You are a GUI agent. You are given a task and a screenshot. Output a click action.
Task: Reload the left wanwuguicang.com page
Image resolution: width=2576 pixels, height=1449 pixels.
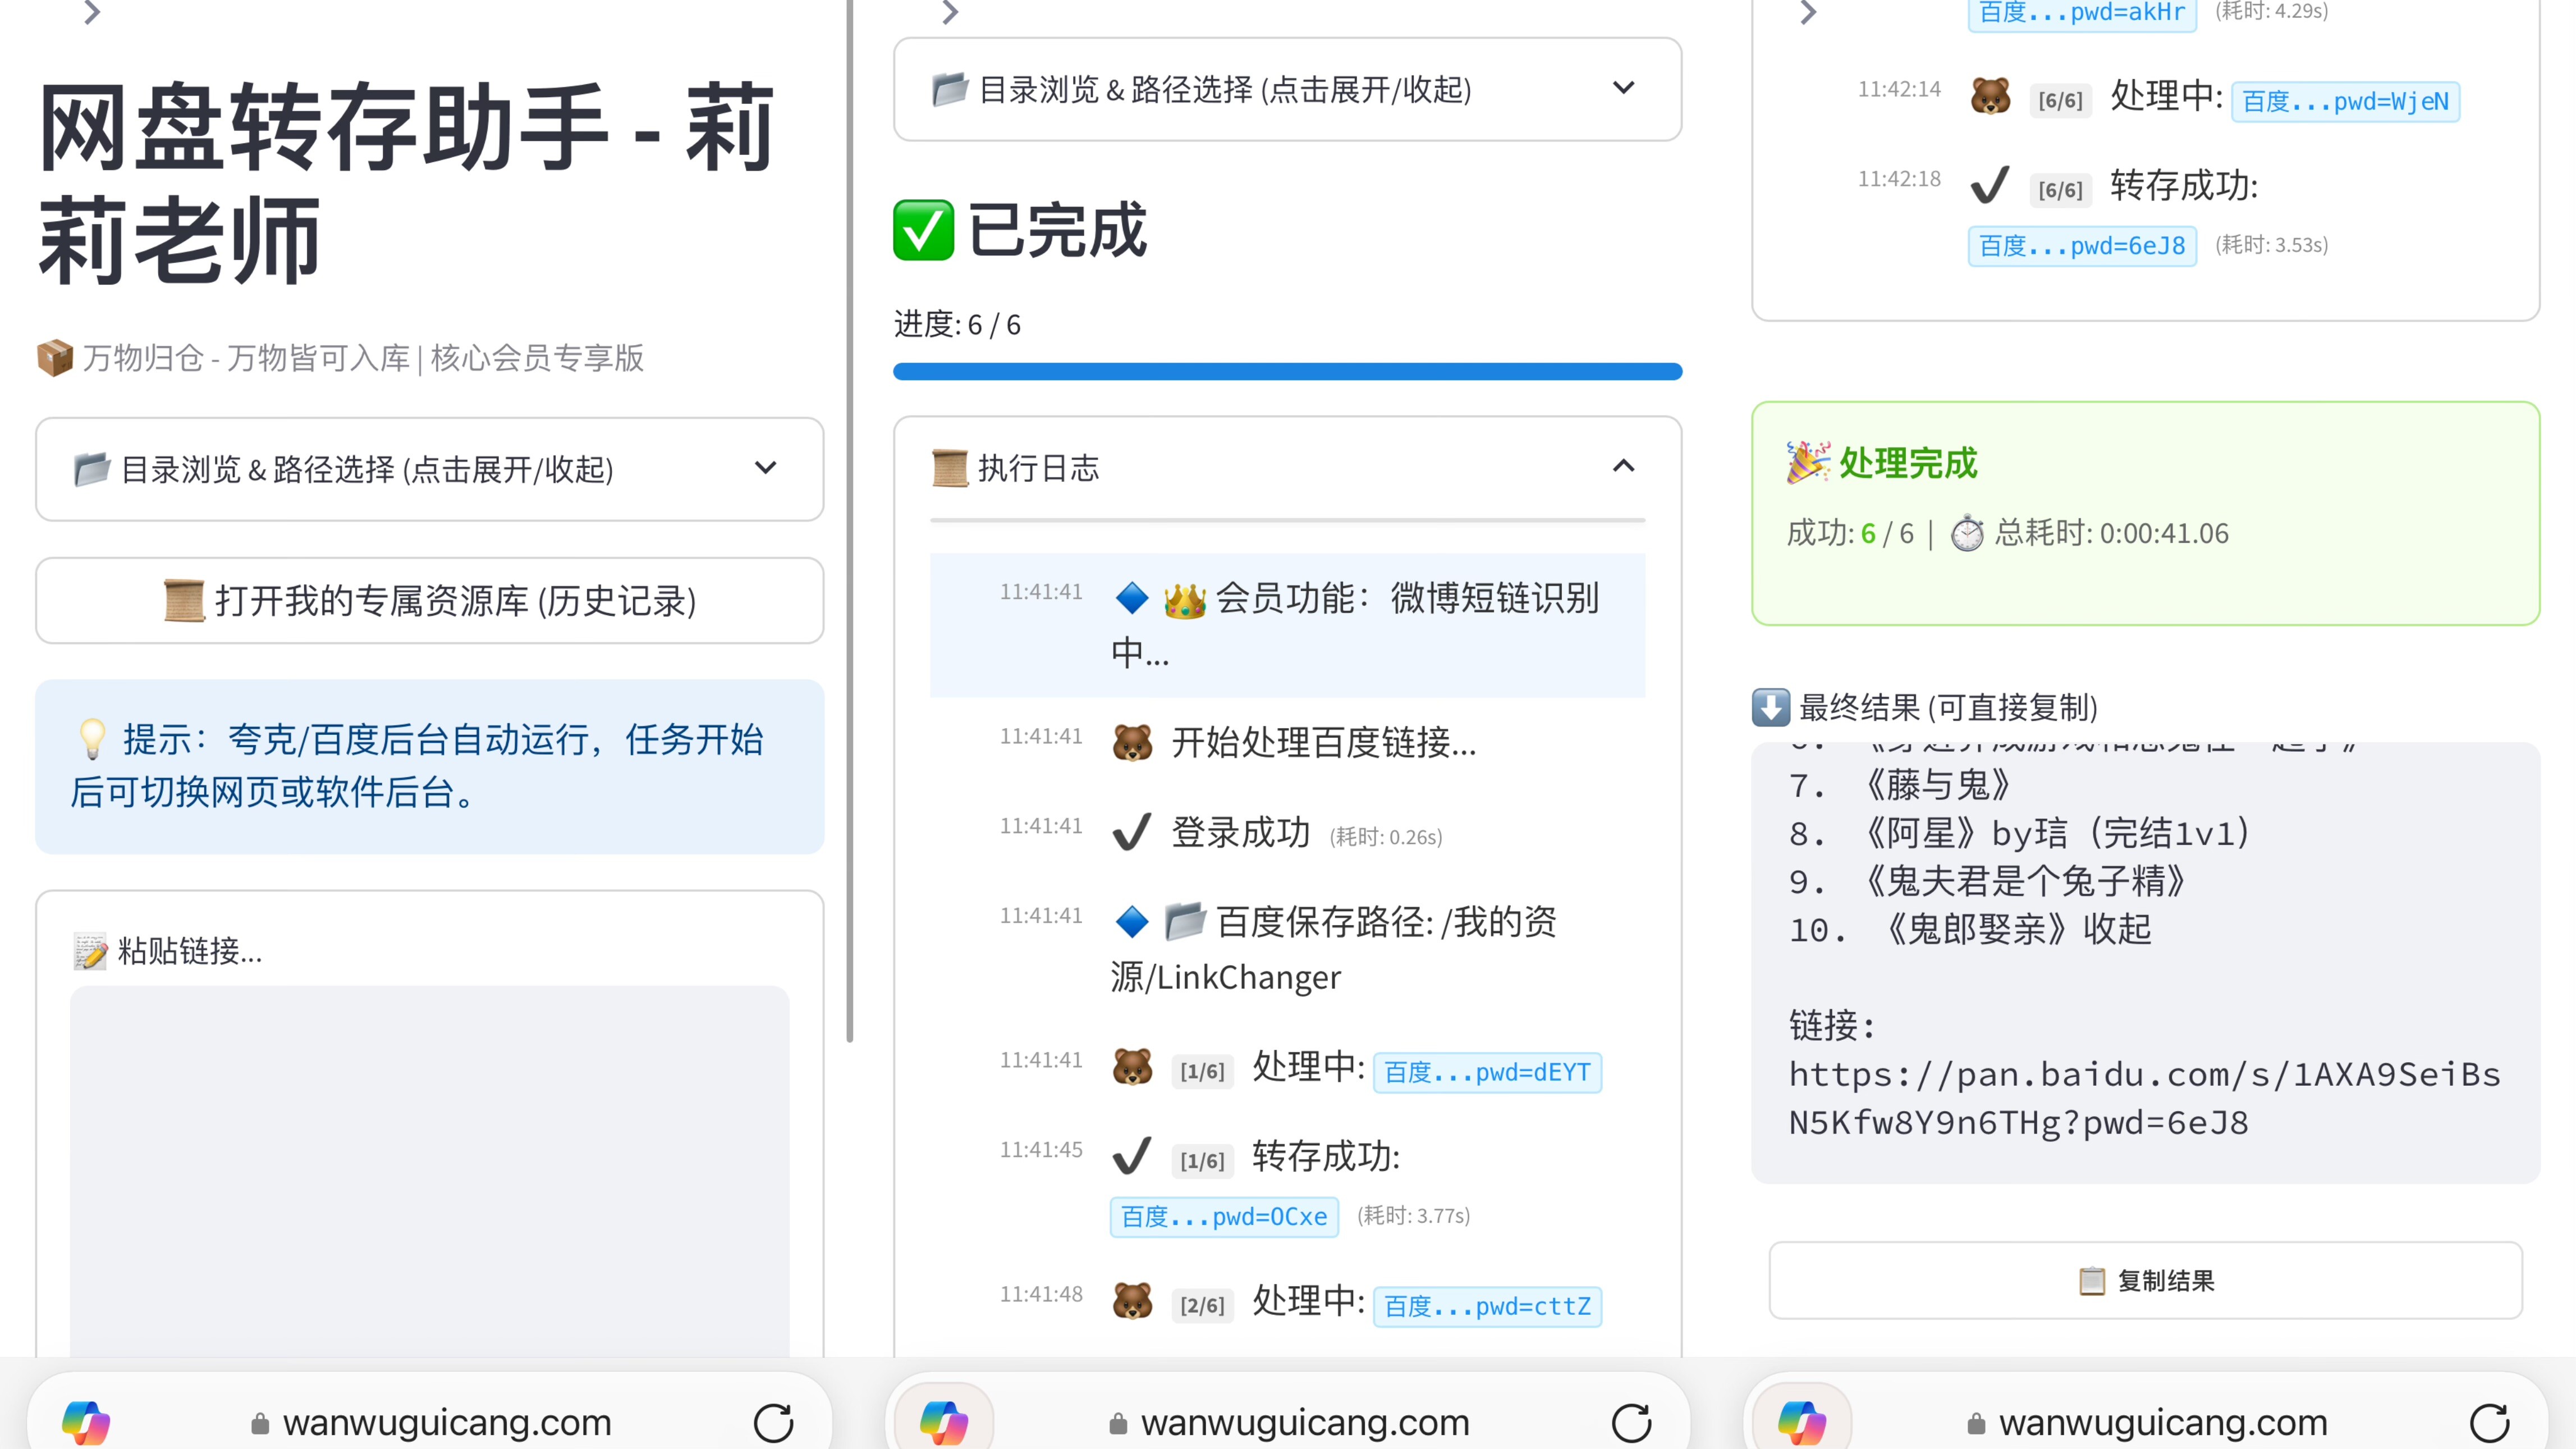[773, 1422]
